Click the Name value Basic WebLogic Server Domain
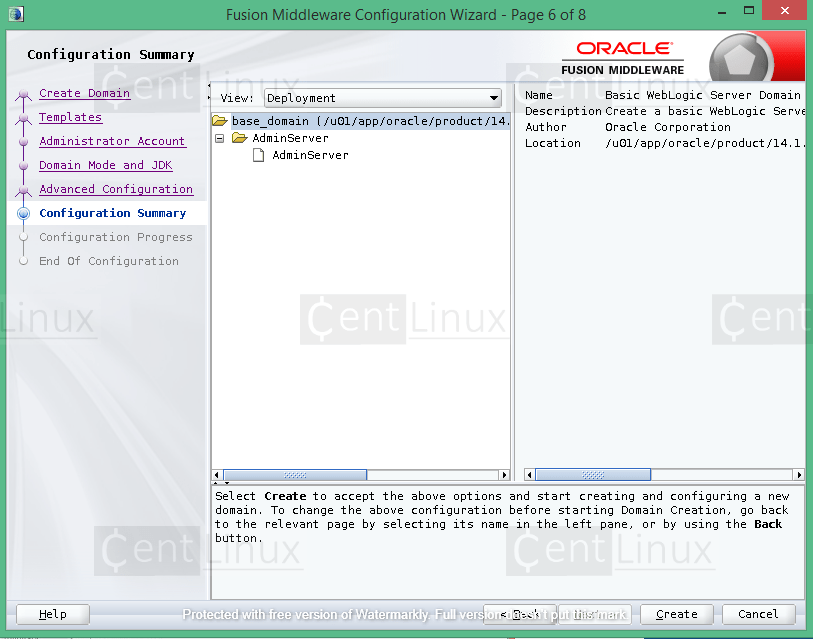813x639 pixels. pos(703,95)
